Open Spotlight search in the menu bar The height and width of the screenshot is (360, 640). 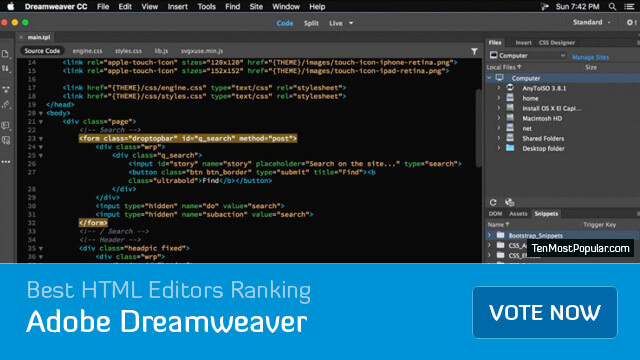[612, 7]
